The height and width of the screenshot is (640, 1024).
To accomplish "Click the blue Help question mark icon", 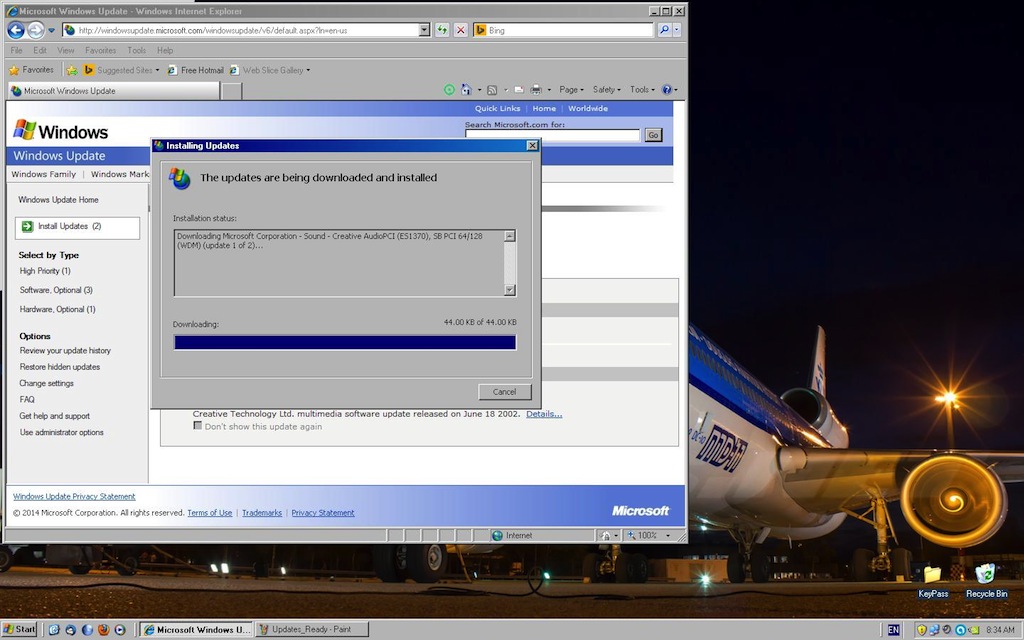I will click(667, 89).
